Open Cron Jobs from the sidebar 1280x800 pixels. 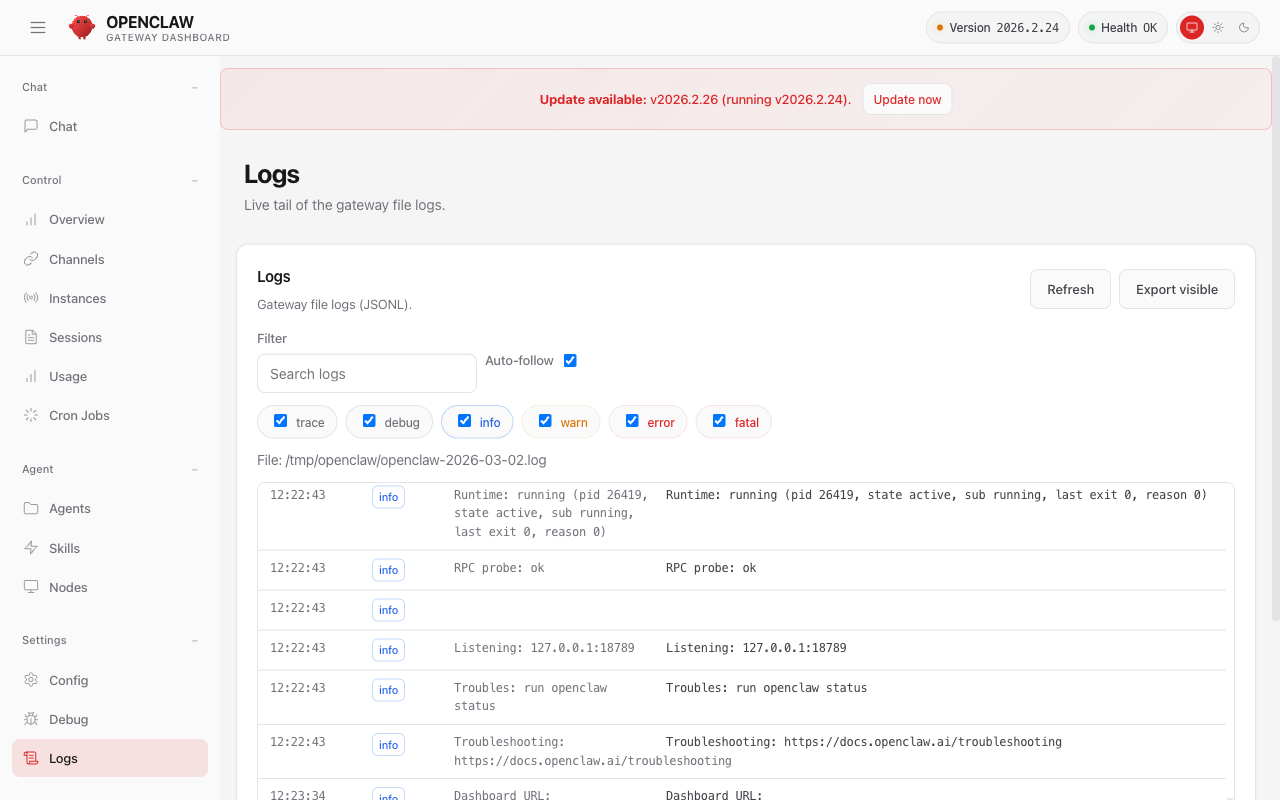[78, 415]
